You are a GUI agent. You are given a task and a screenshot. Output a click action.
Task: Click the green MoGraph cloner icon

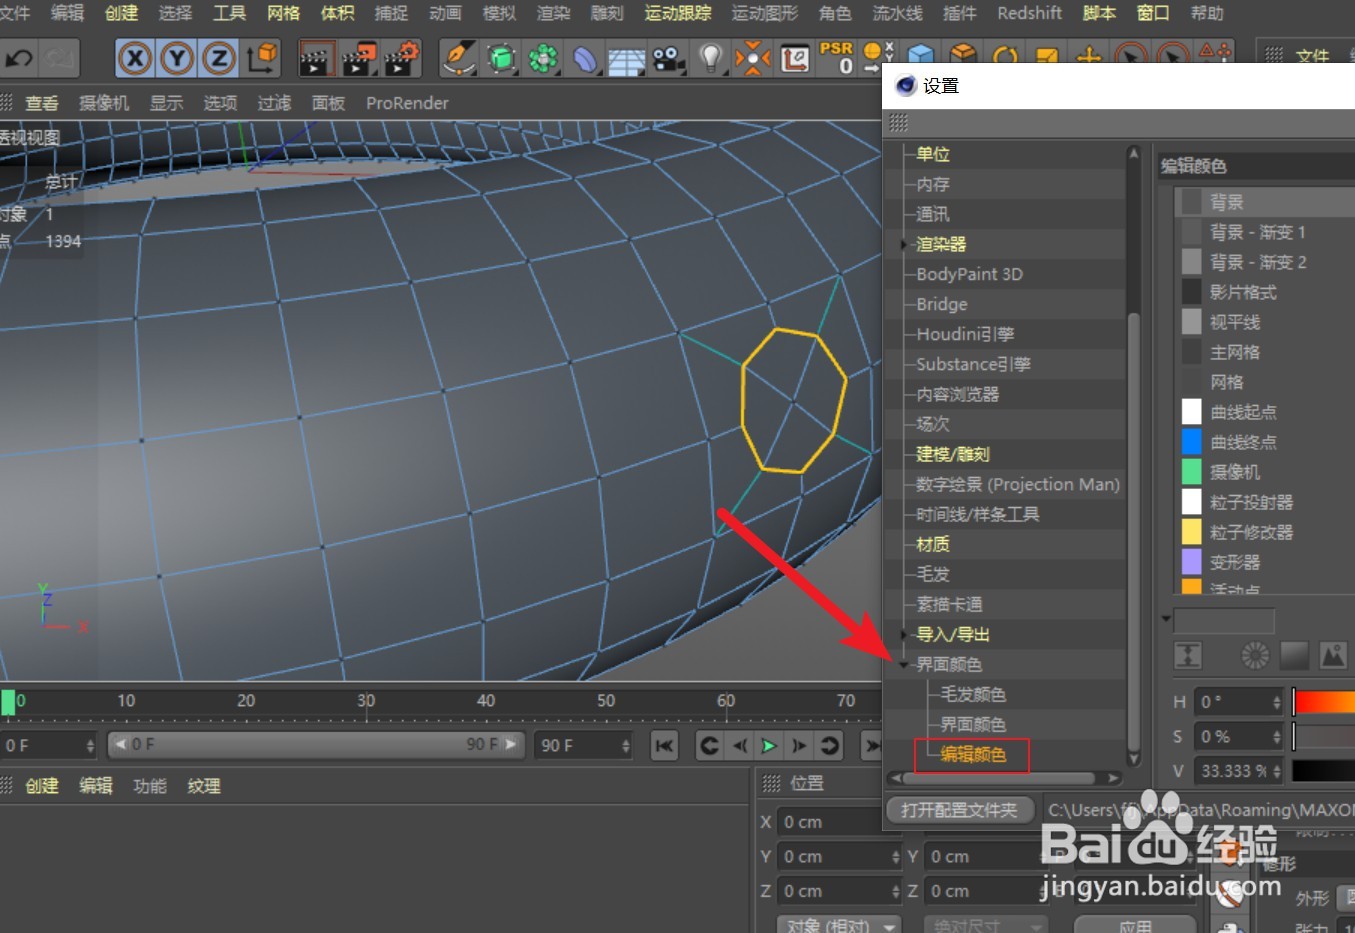pyautogui.click(x=543, y=59)
